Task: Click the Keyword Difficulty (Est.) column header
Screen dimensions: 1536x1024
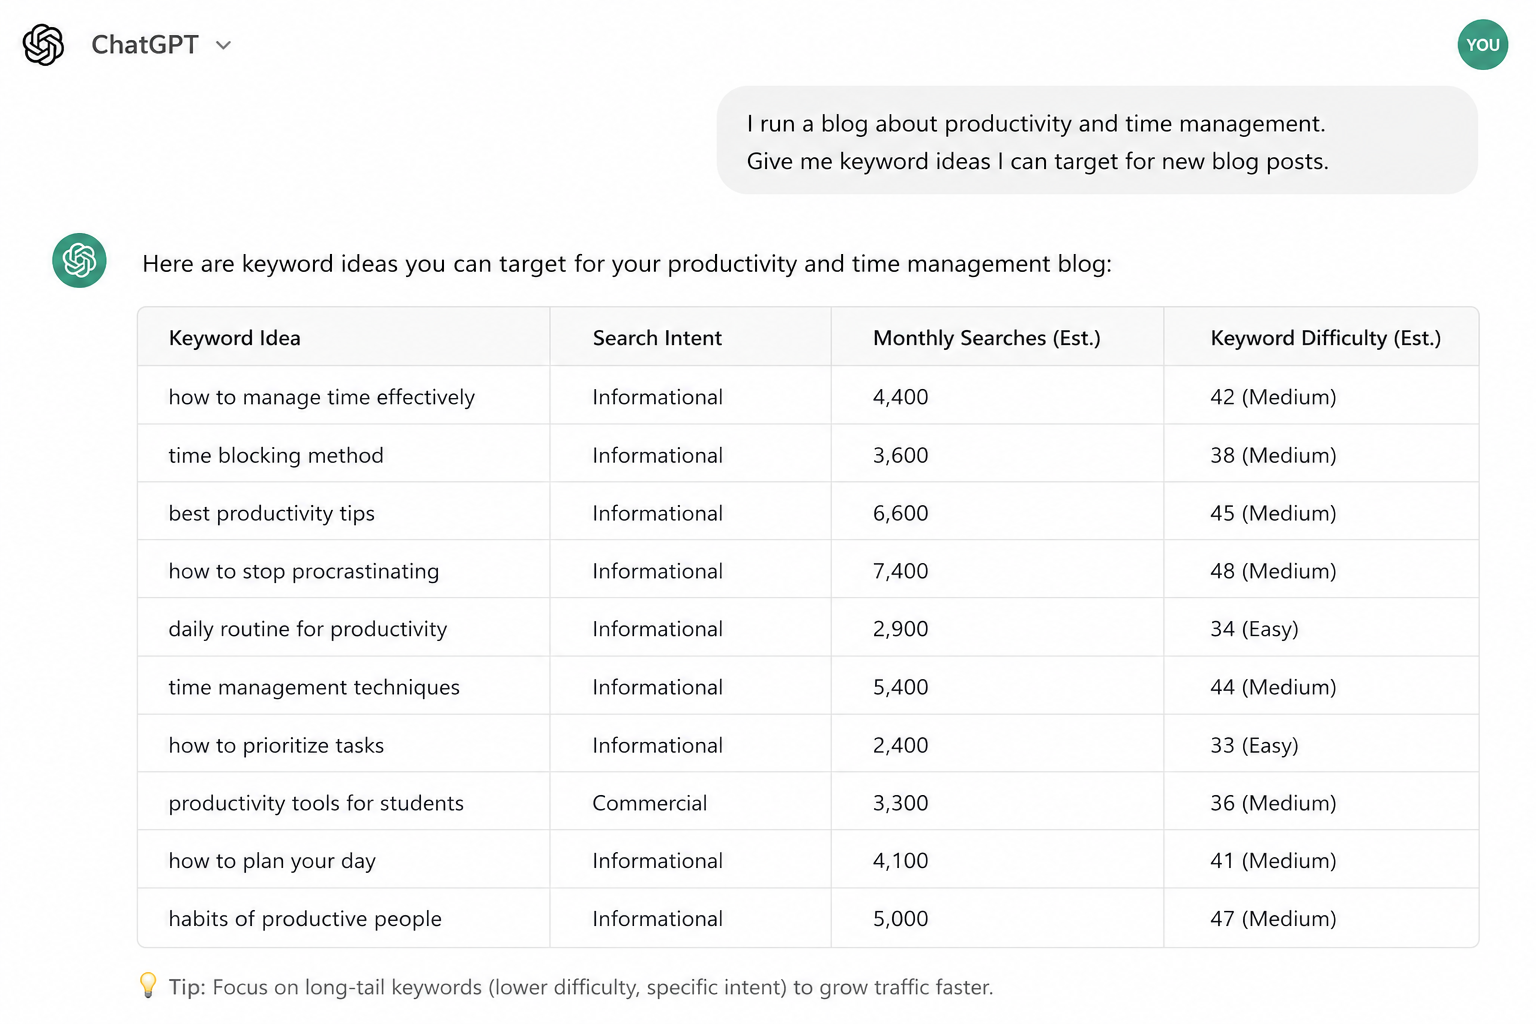Action: (x=1325, y=338)
